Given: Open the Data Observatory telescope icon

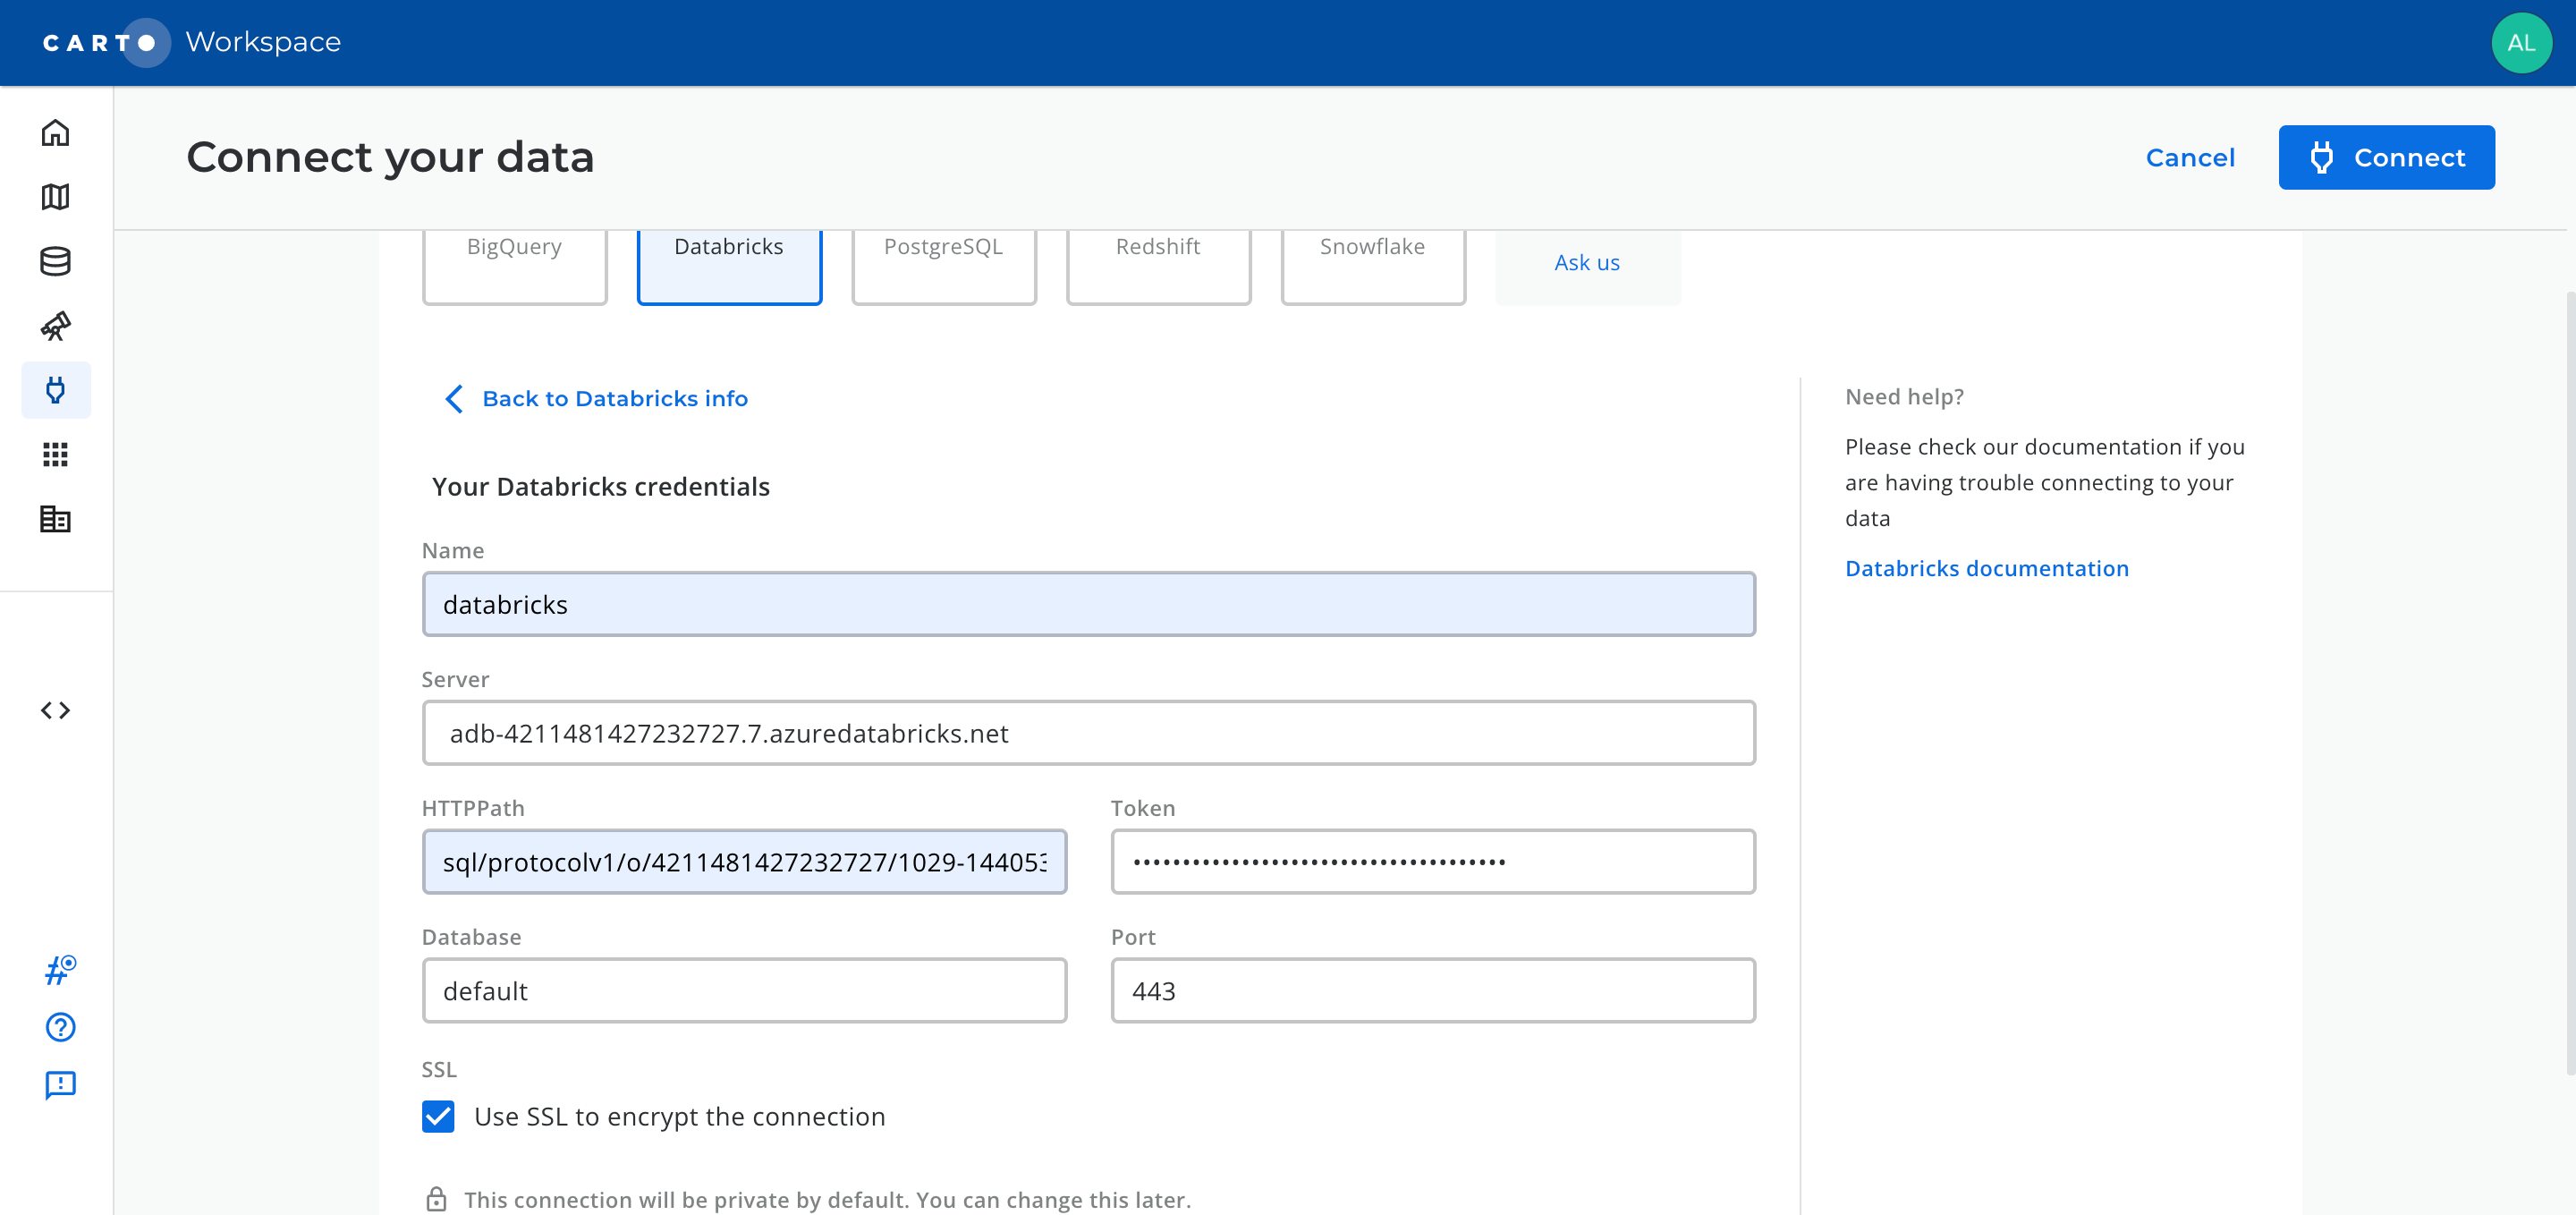Looking at the screenshot, I should (55, 326).
